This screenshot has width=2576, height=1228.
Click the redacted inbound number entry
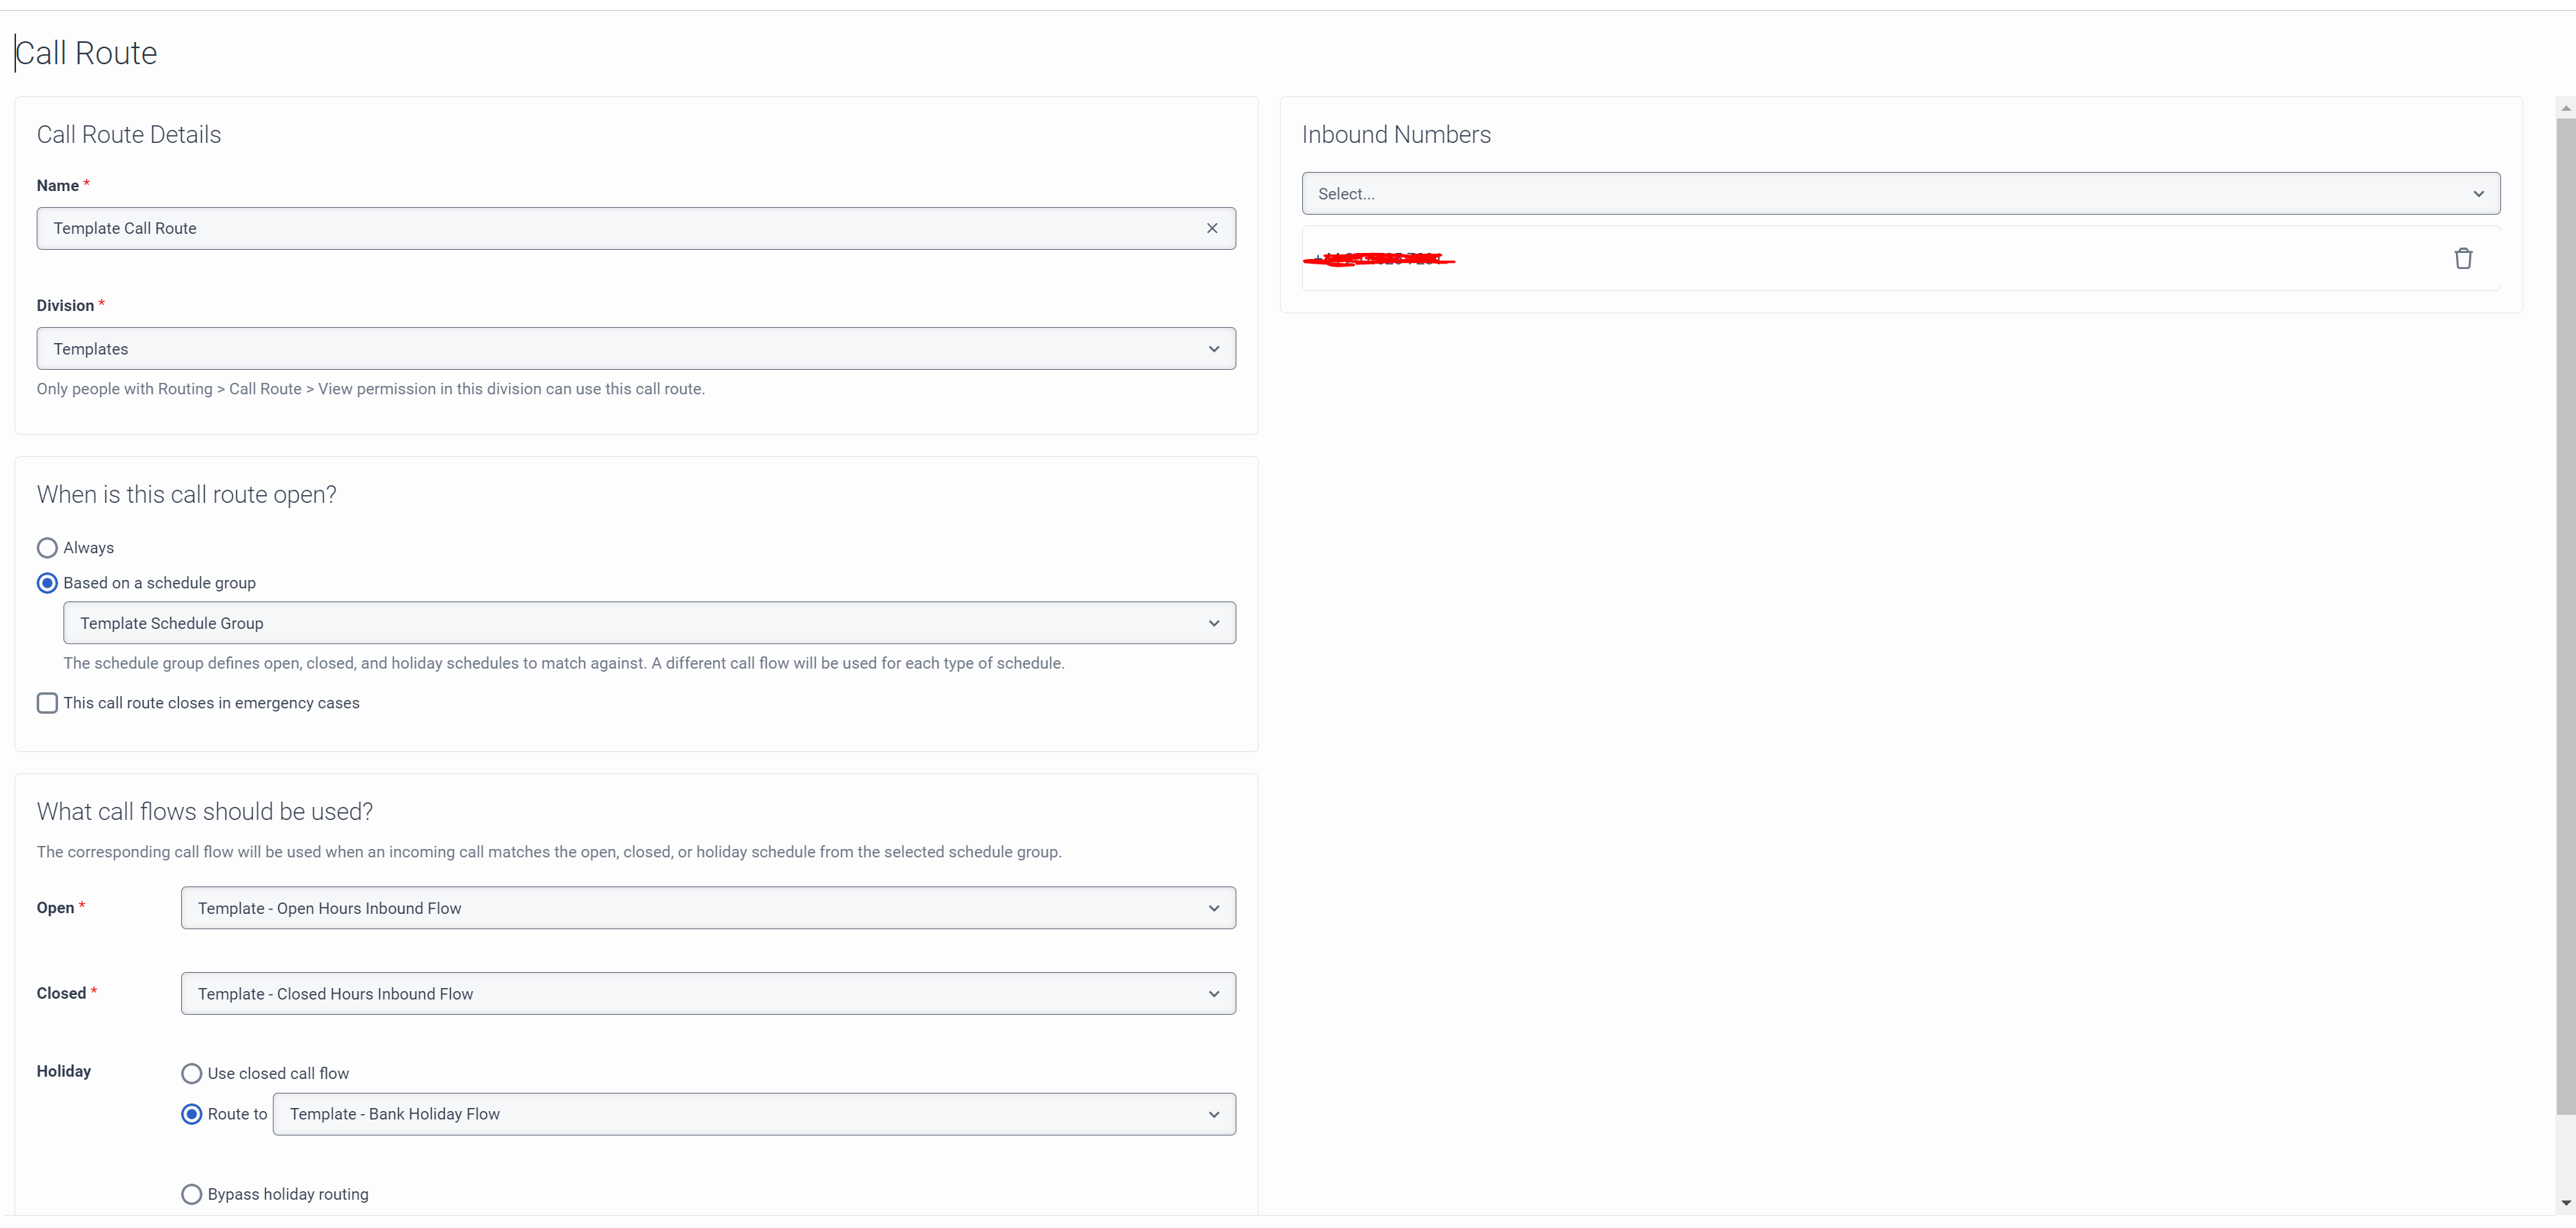pyautogui.click(x=1378, y=259)
